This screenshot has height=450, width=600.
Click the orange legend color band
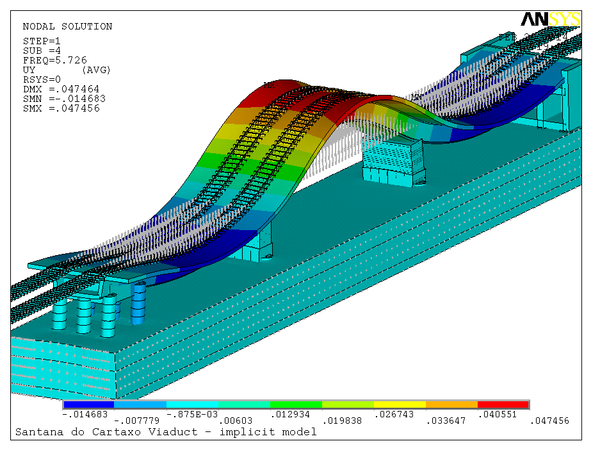pos(452,404)
